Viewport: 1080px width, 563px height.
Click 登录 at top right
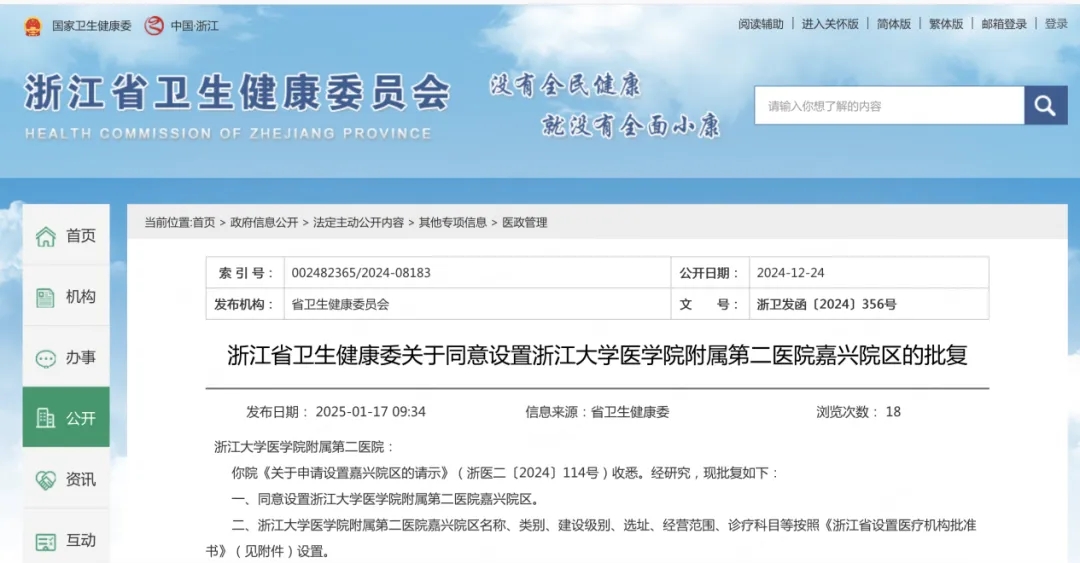(1056, 24)
